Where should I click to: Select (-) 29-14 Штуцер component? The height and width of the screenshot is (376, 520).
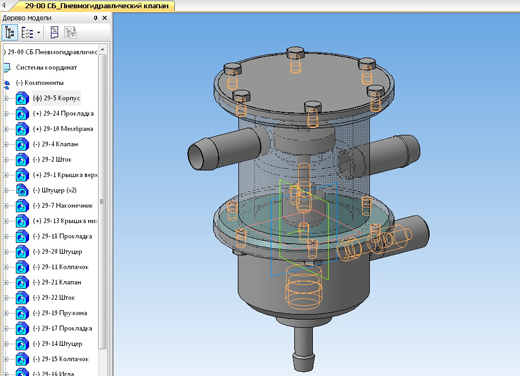(57, 343)
